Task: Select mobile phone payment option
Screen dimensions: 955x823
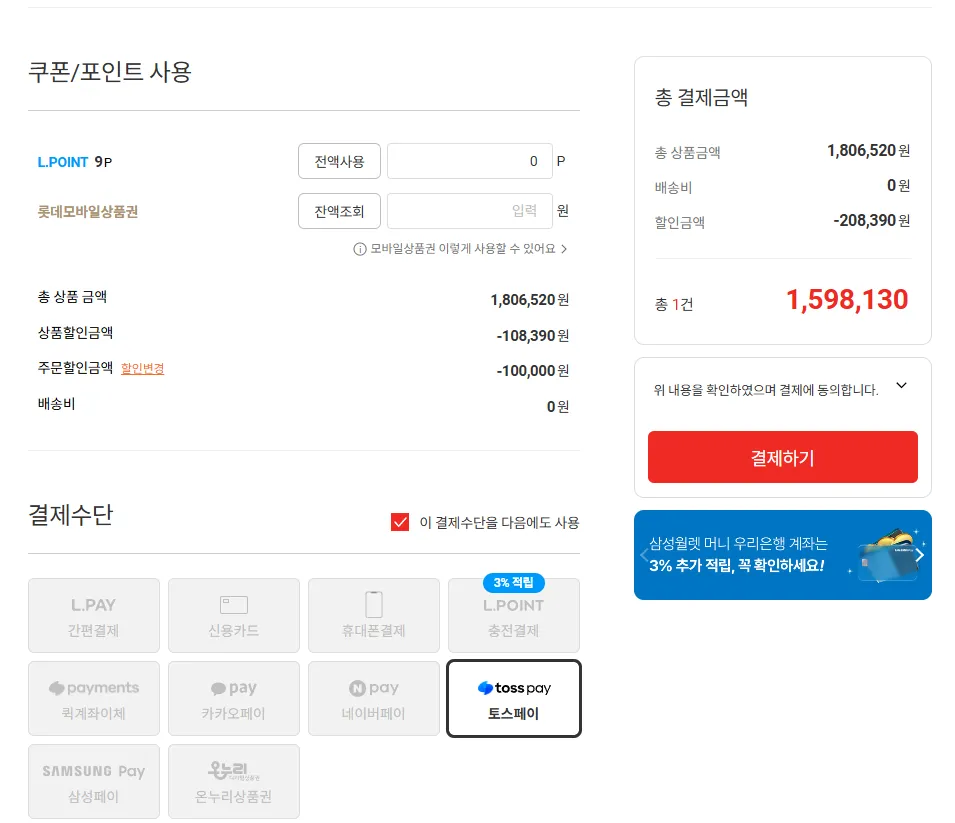Action: [373, 615]
